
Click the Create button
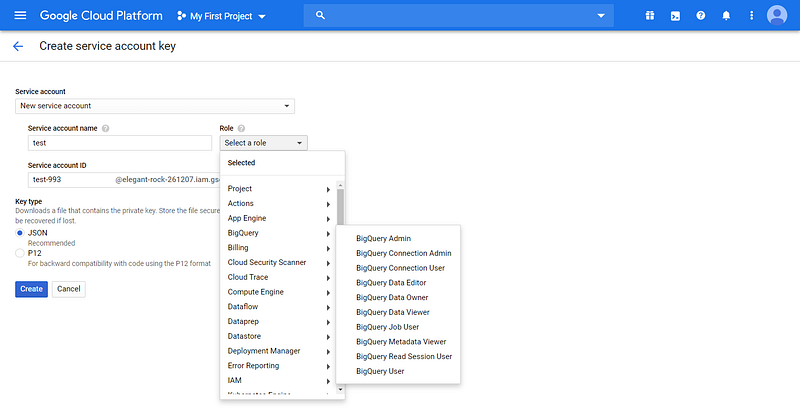pyautogui.click(x=32, y=289)
